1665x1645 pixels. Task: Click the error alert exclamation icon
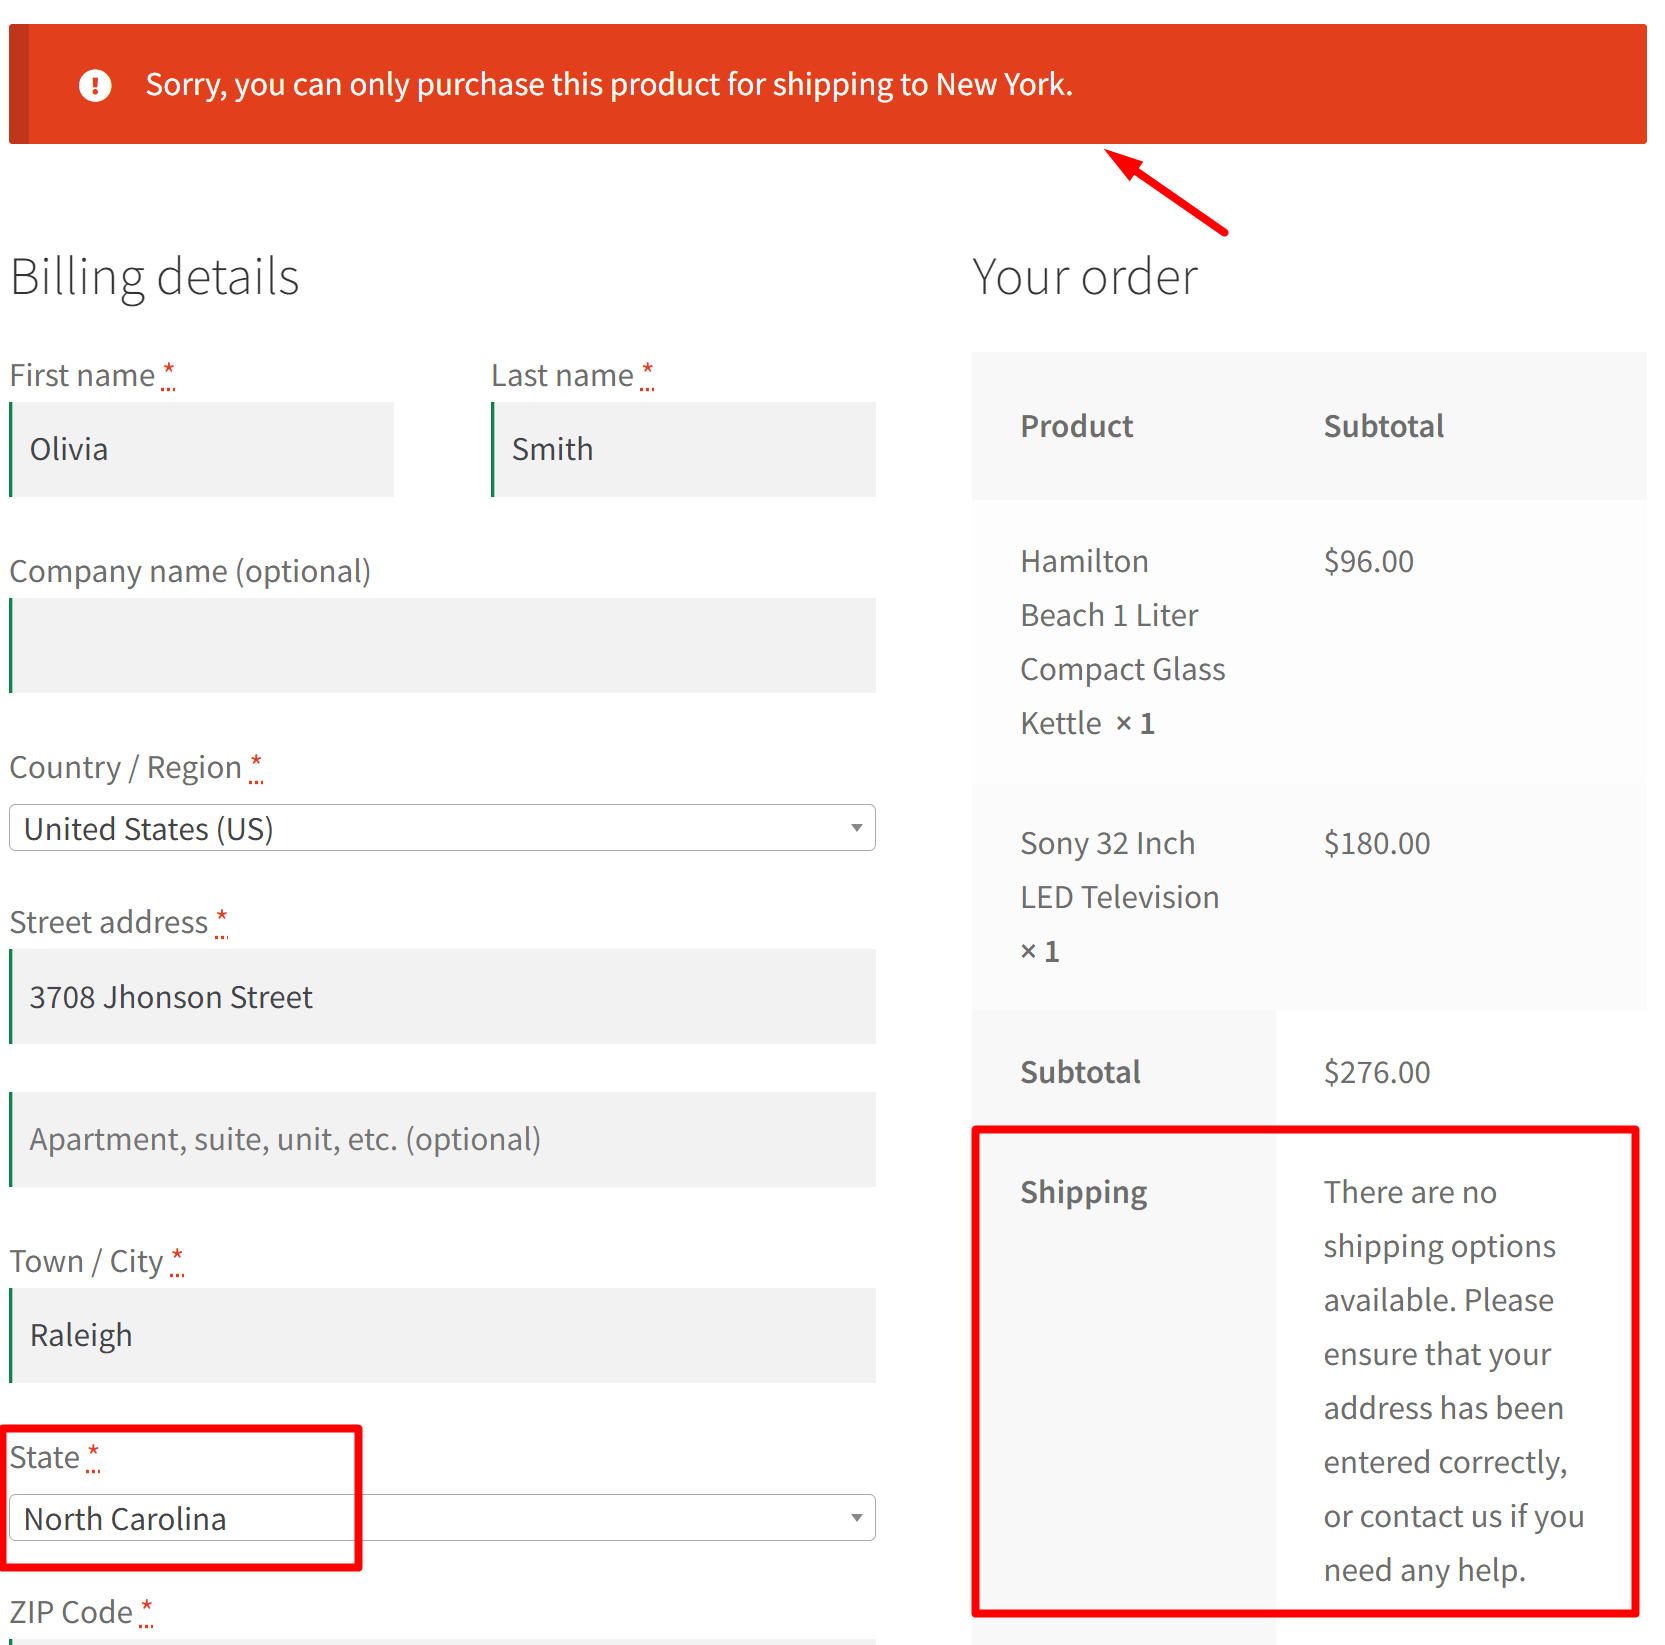95,84
